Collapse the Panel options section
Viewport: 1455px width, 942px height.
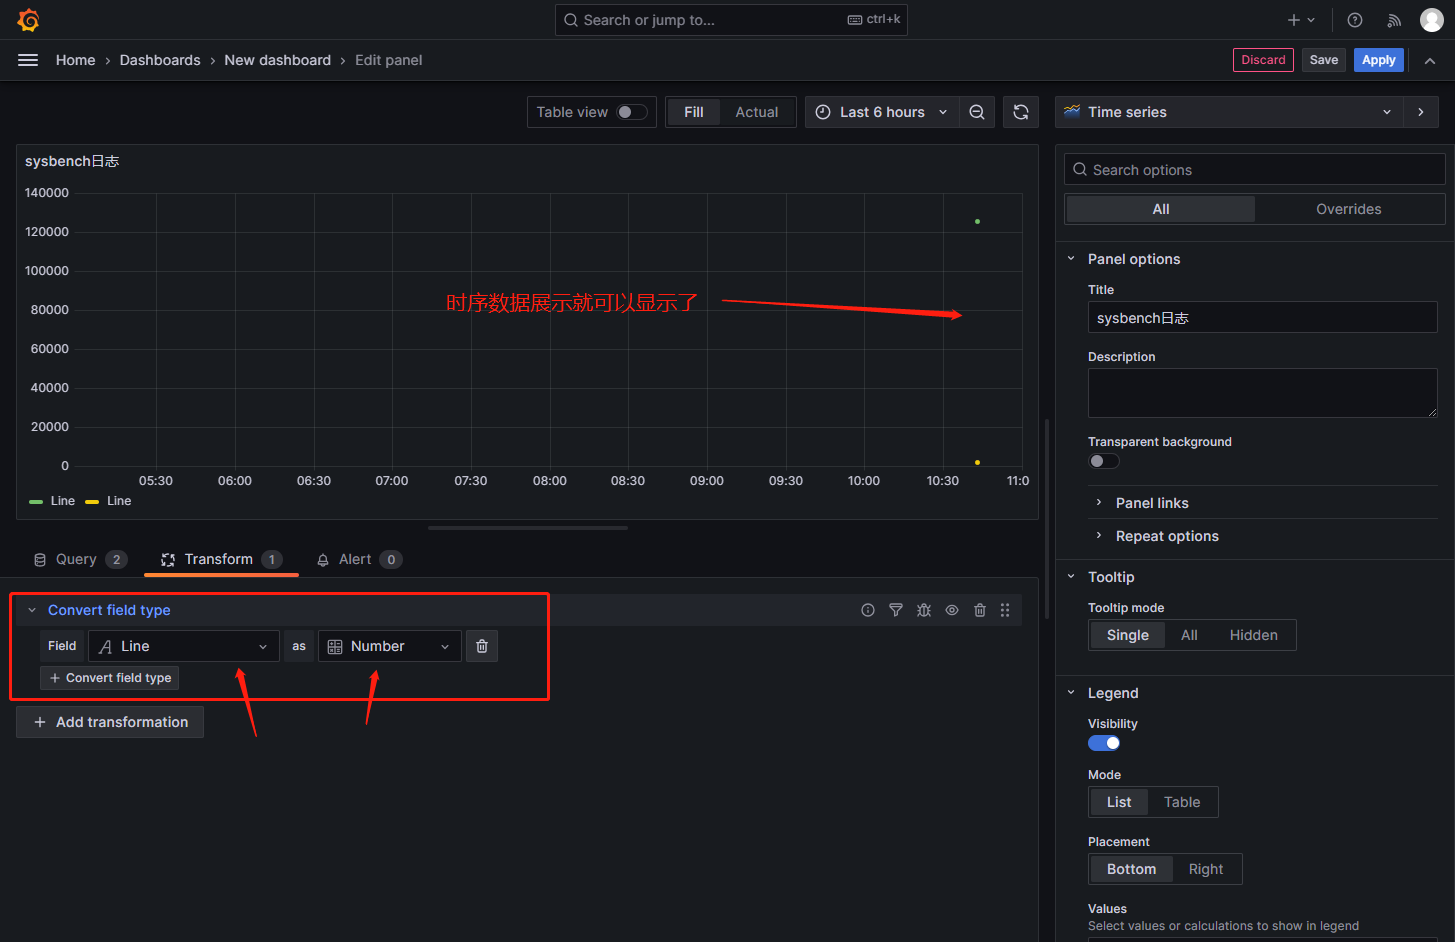point(1071,259)
